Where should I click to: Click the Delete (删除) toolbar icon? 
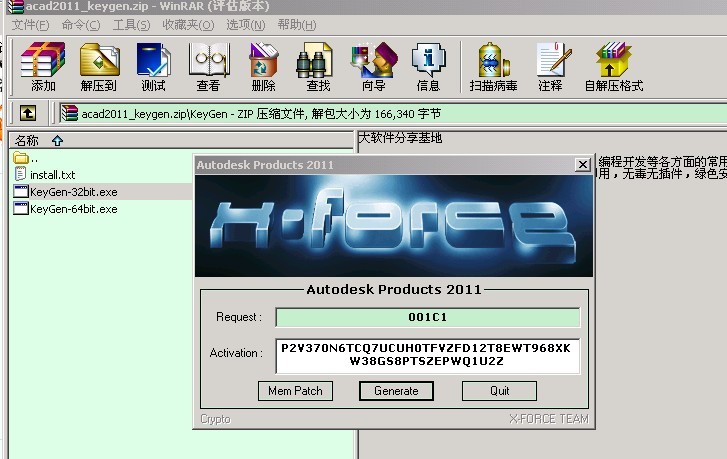[263, 66]
